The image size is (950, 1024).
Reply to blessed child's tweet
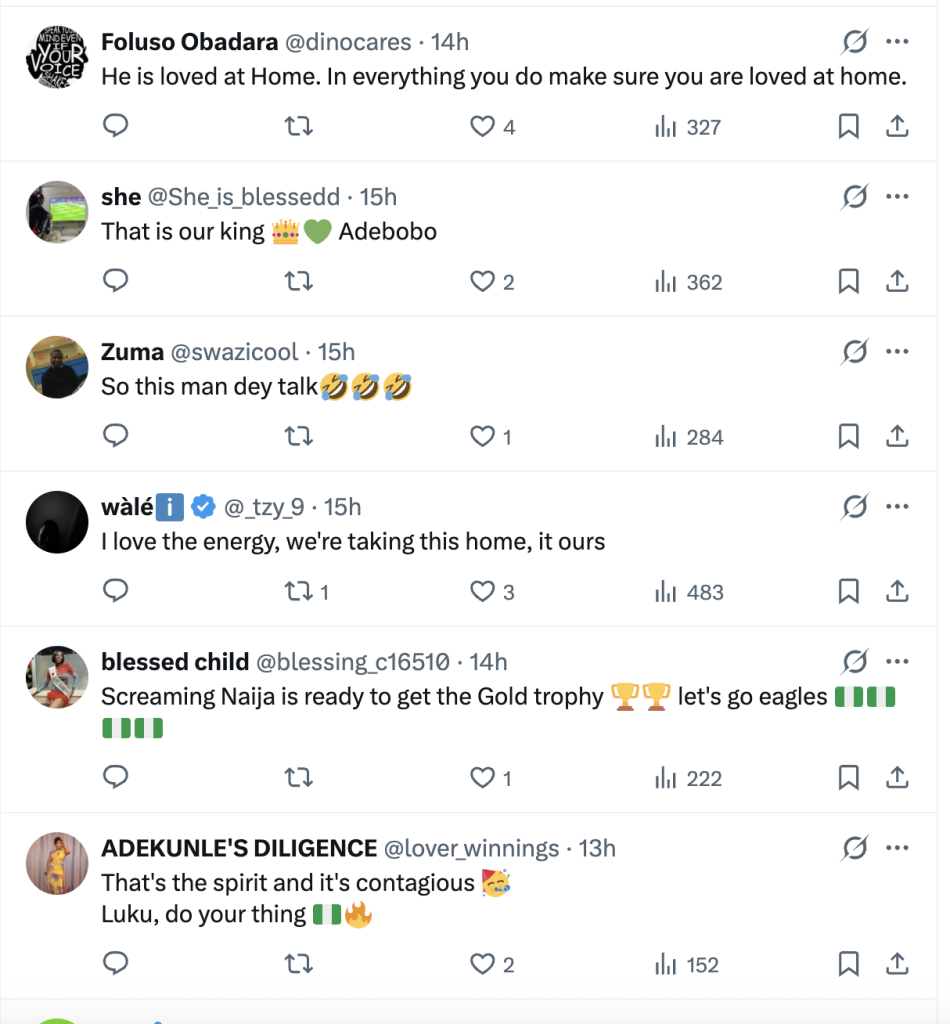tap(116, 778)
